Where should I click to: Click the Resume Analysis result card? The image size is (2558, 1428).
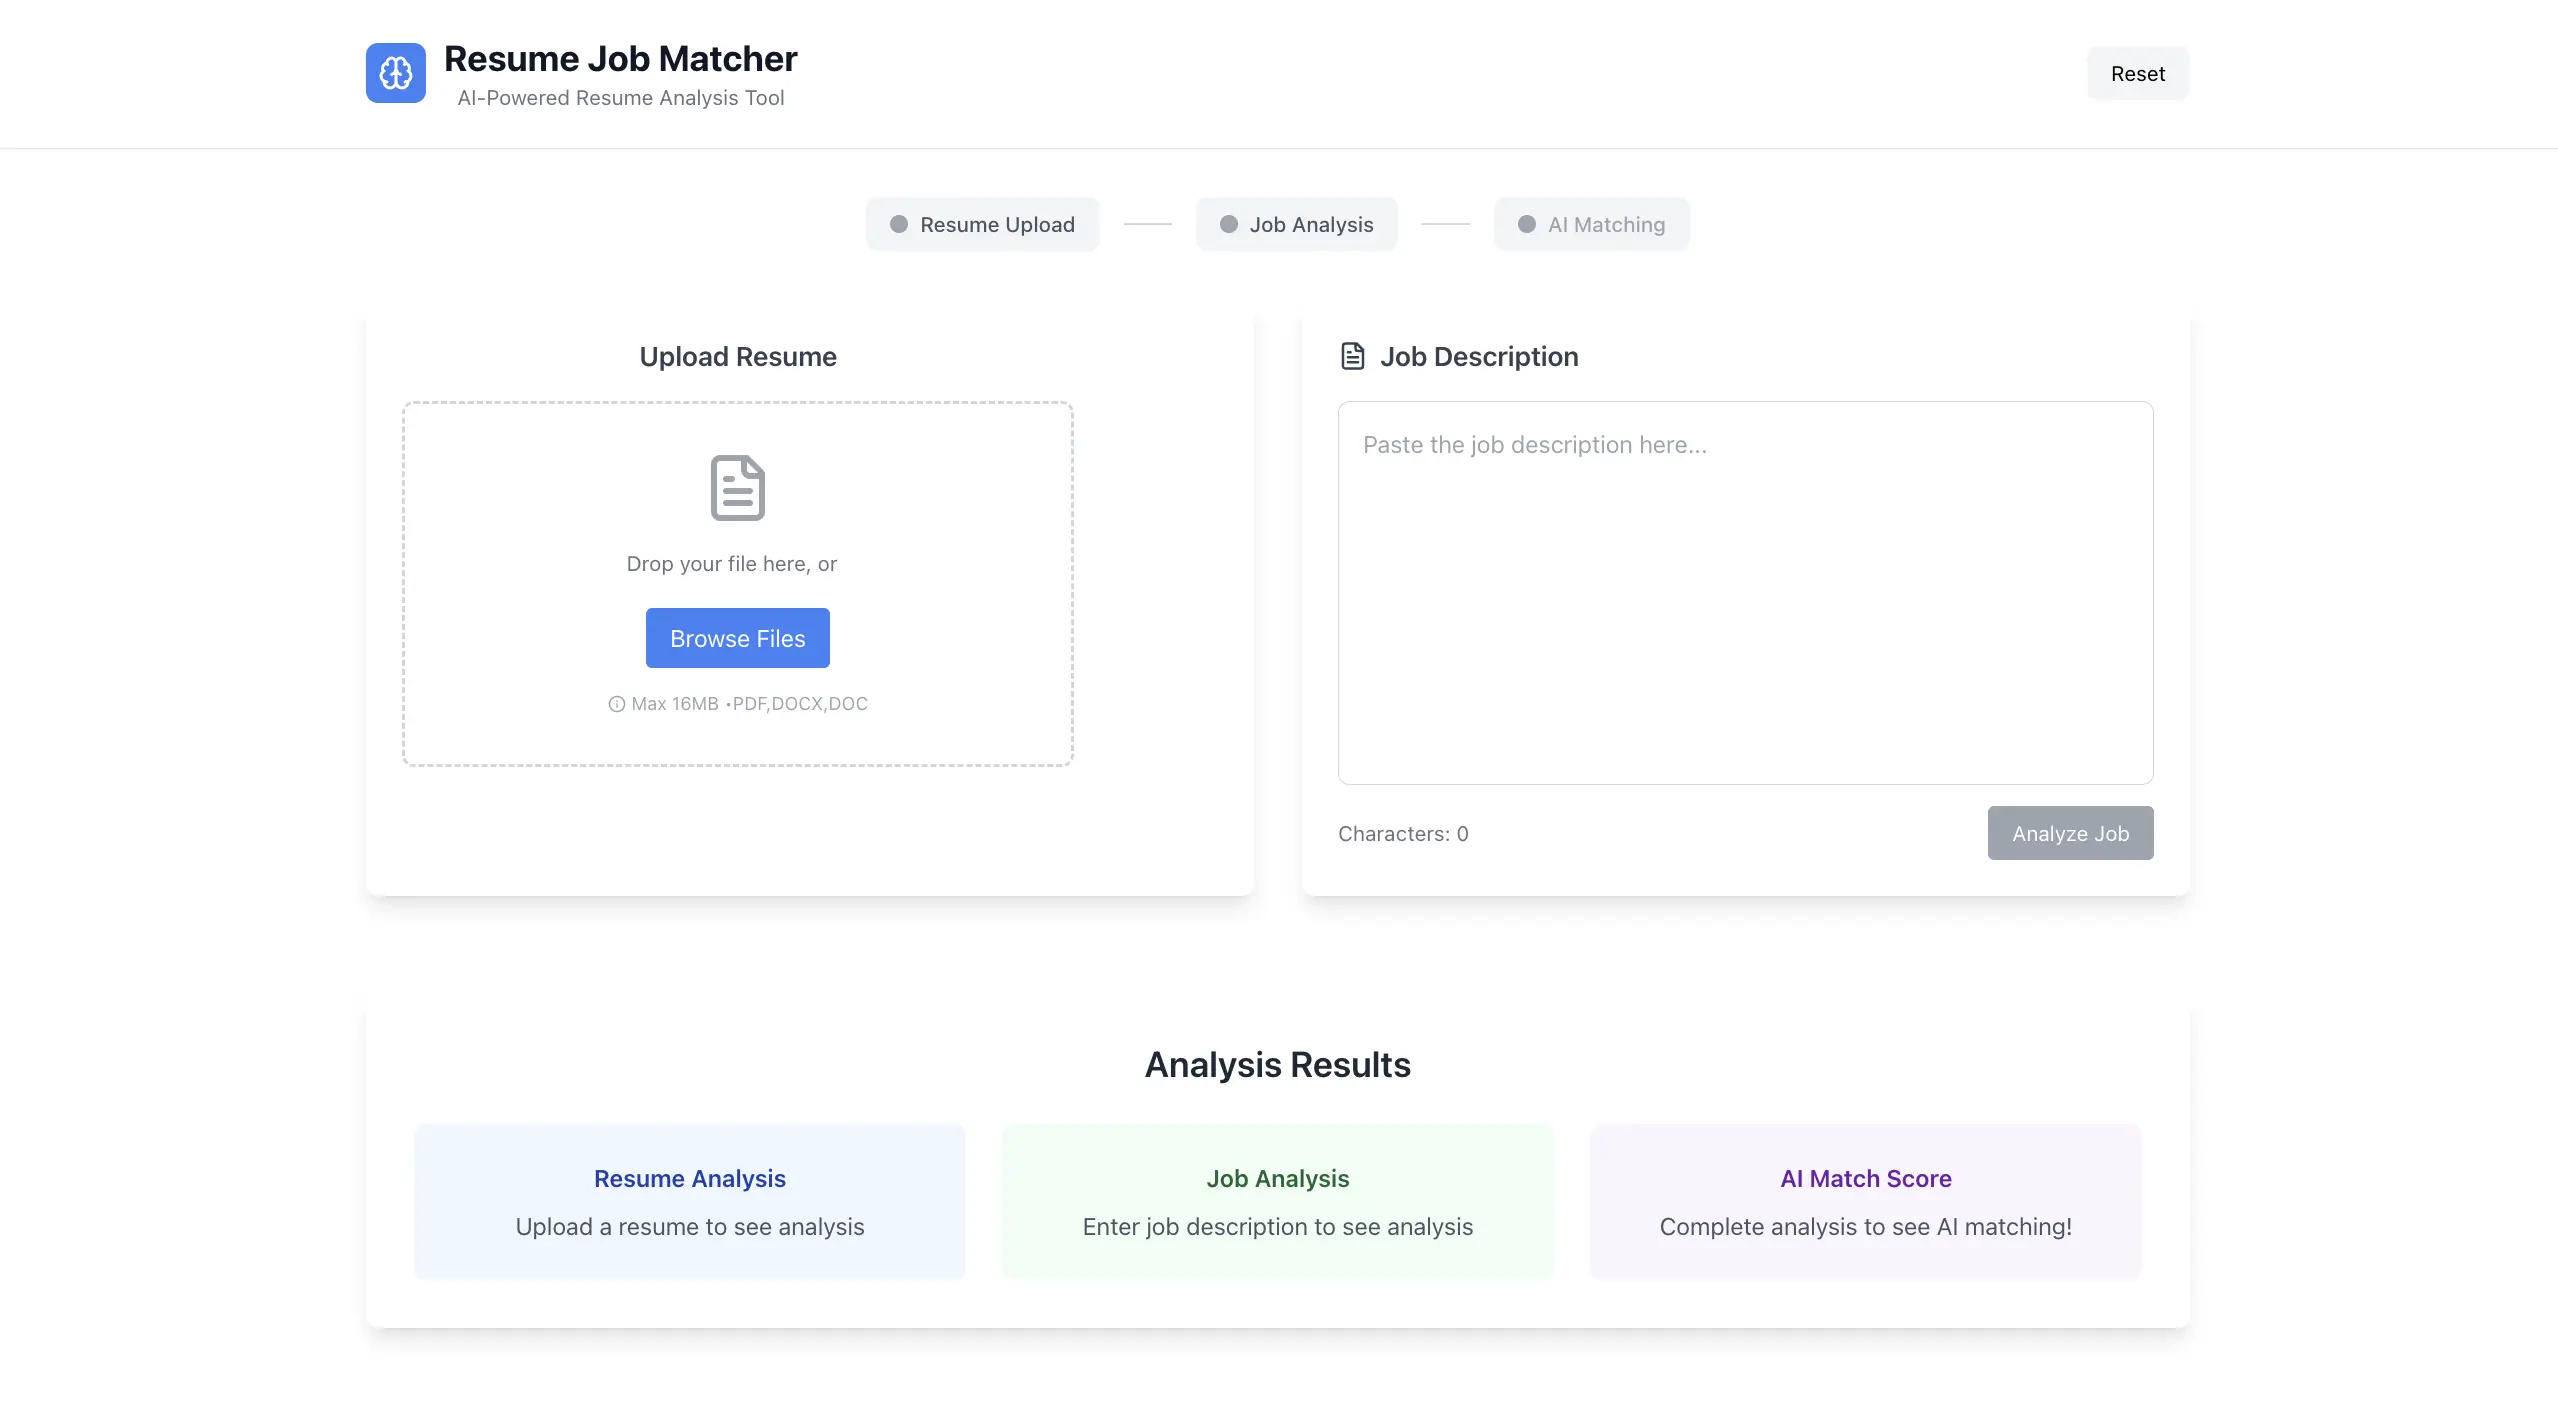[x=690, y=1201]
